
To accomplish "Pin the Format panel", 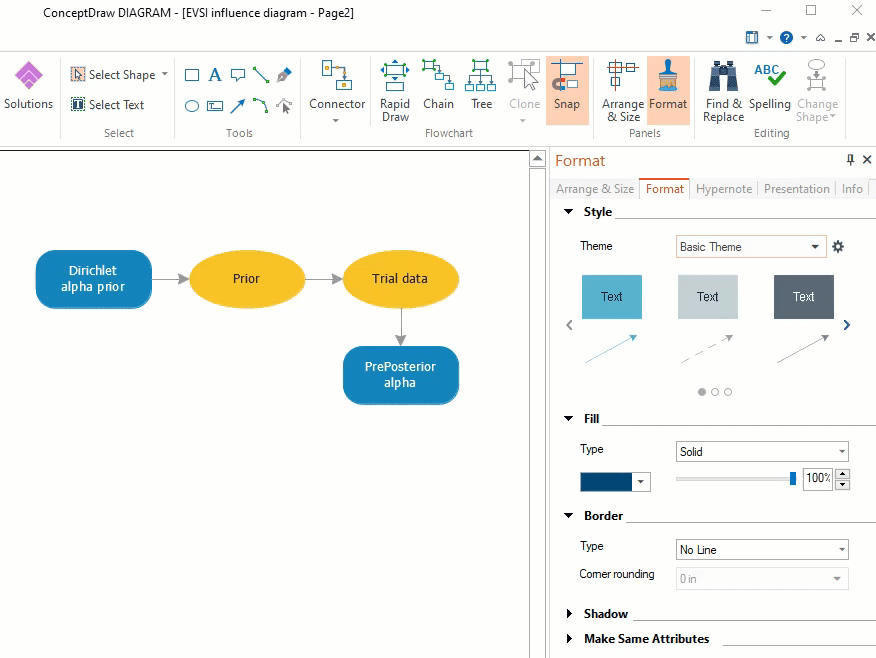I will click(850, 160).
